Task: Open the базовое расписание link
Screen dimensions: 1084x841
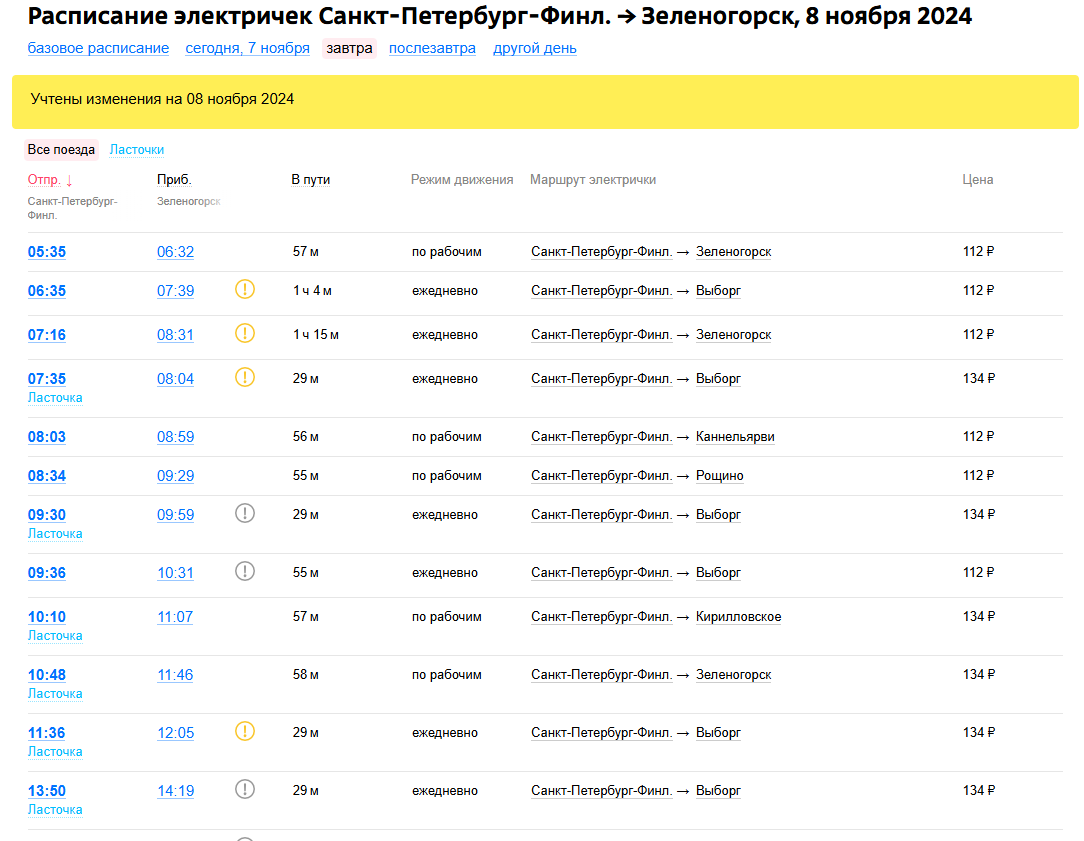Action: [x=98, y=48]
